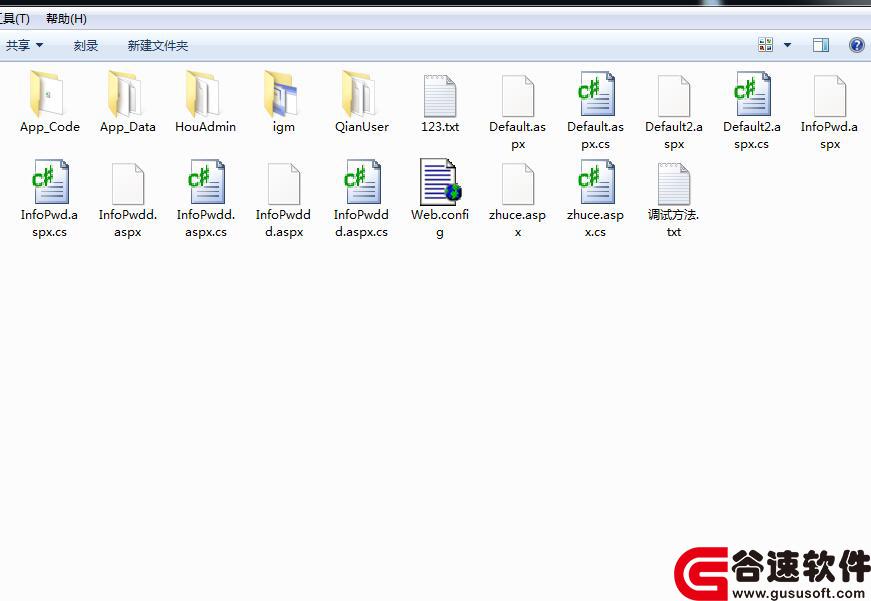Select the InfoPwdd.aspx.cs C# file icon
871x601 pixels.
tap(206, 182)
